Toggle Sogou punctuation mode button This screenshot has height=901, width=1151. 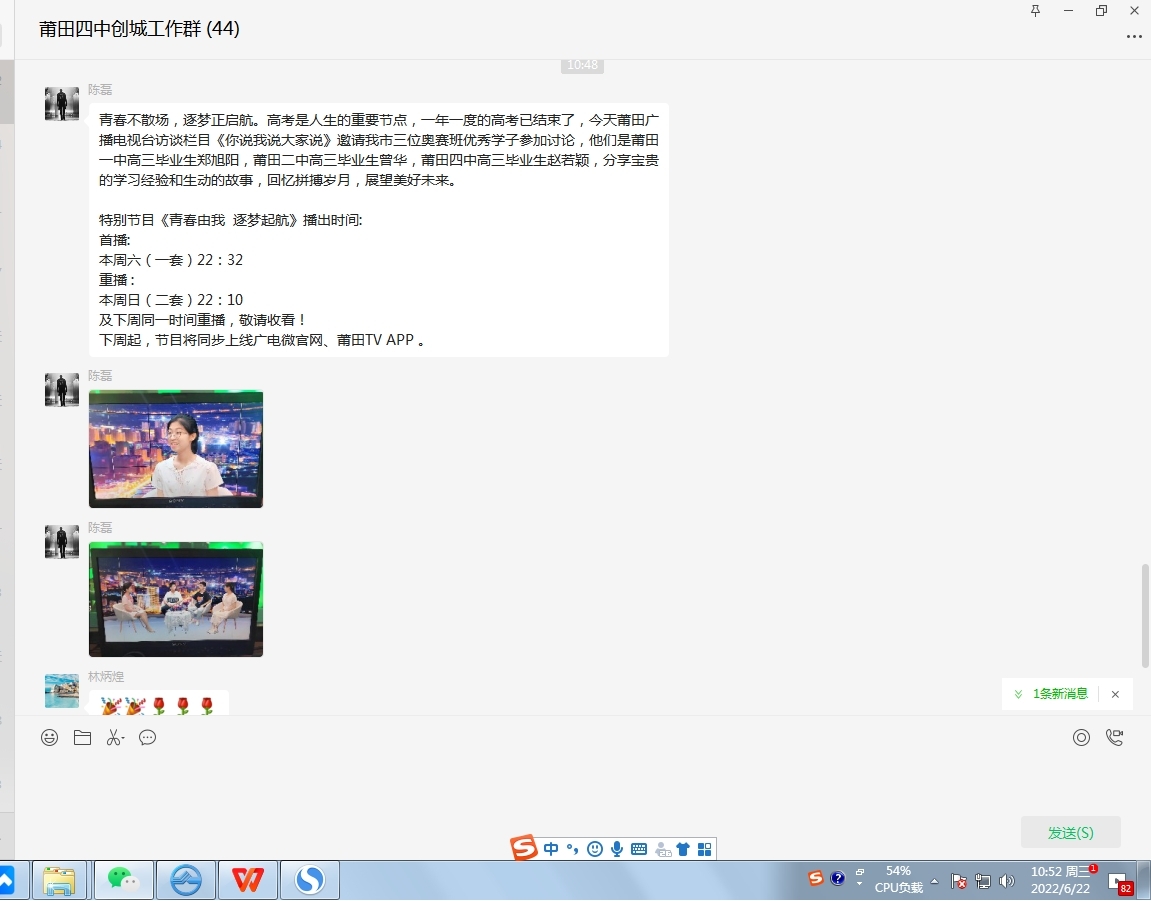click(x=573, y=850)
